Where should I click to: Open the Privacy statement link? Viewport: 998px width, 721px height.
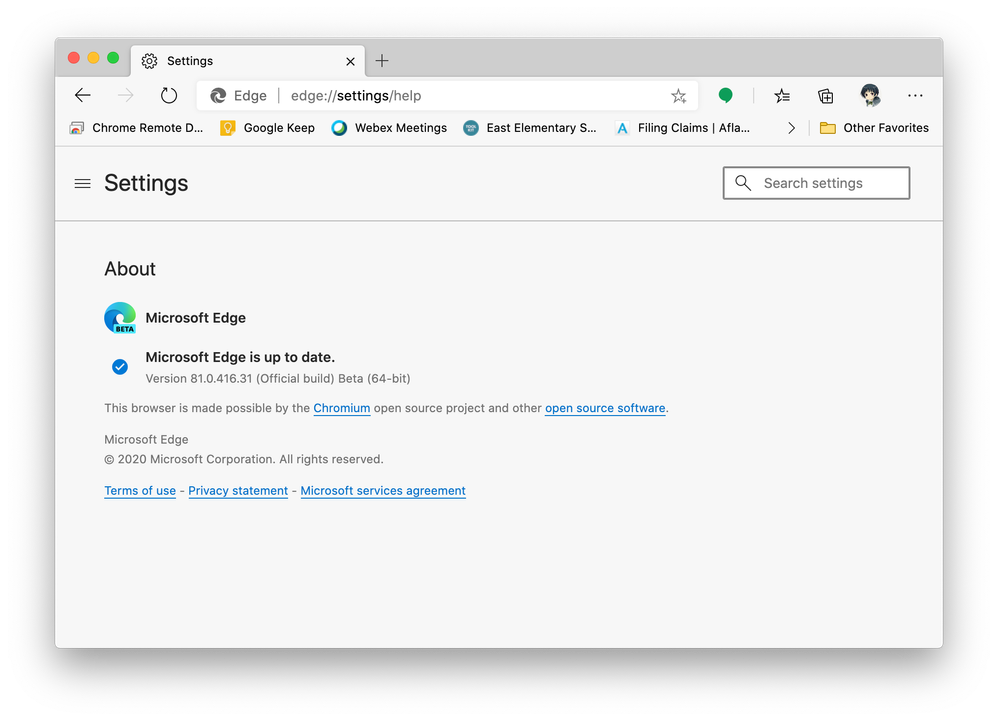(238, 491)
